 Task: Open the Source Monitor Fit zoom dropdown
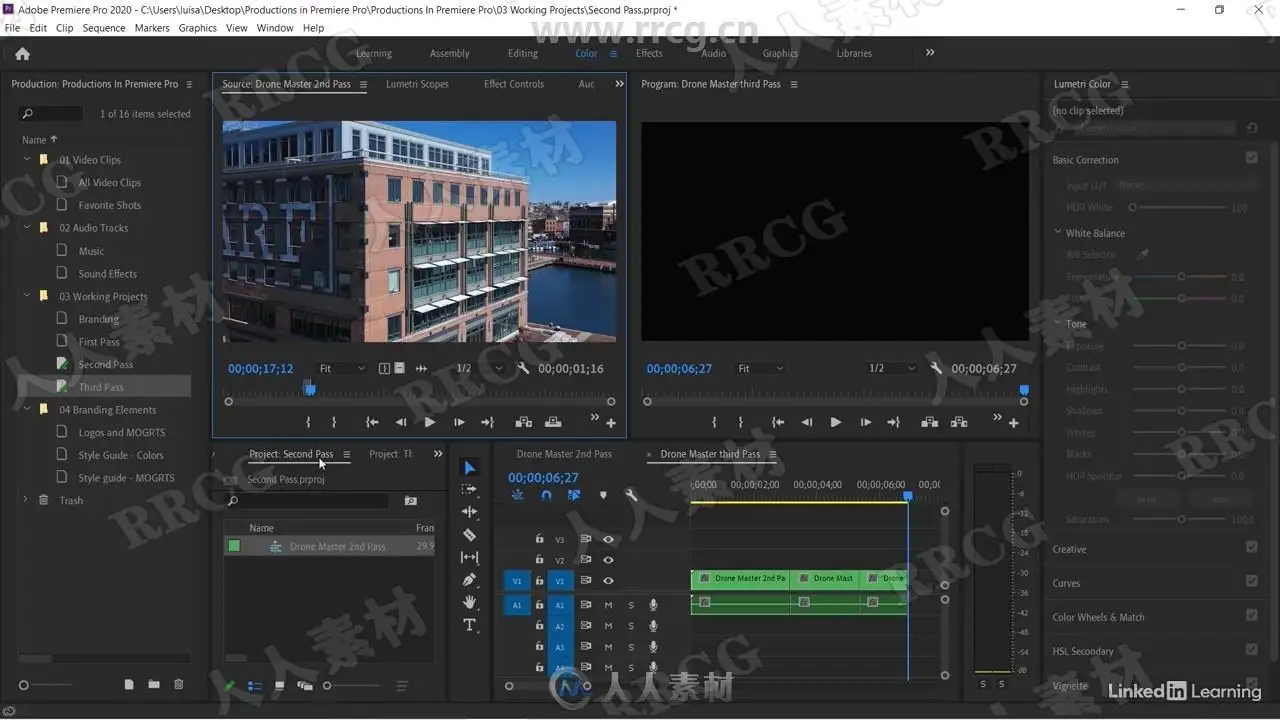pos(342,369)
